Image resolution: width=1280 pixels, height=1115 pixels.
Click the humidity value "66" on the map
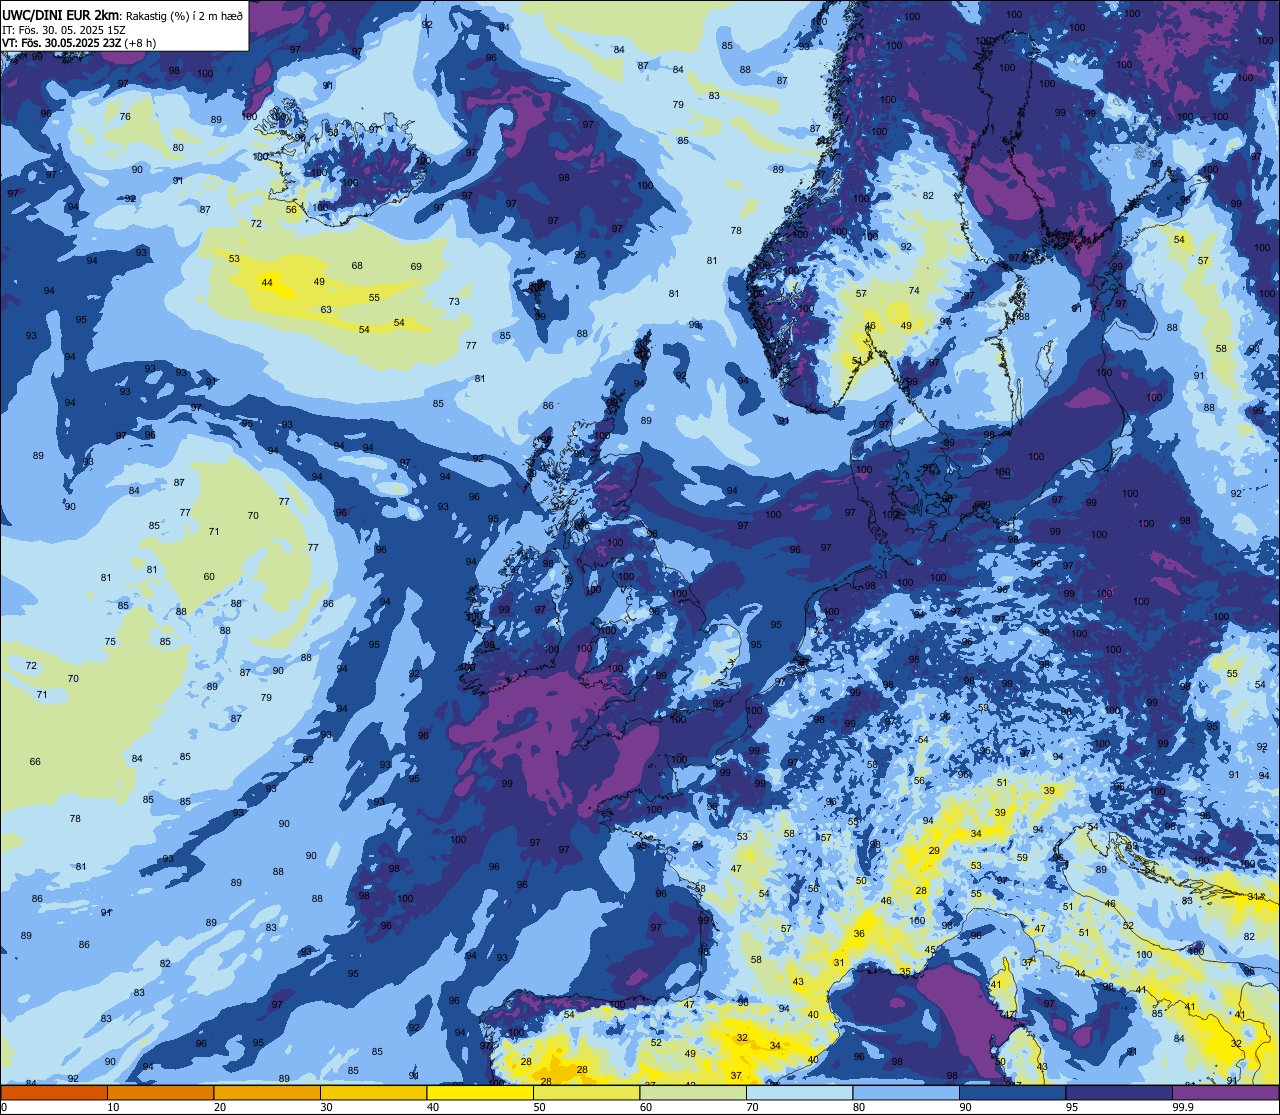[35, 762]
